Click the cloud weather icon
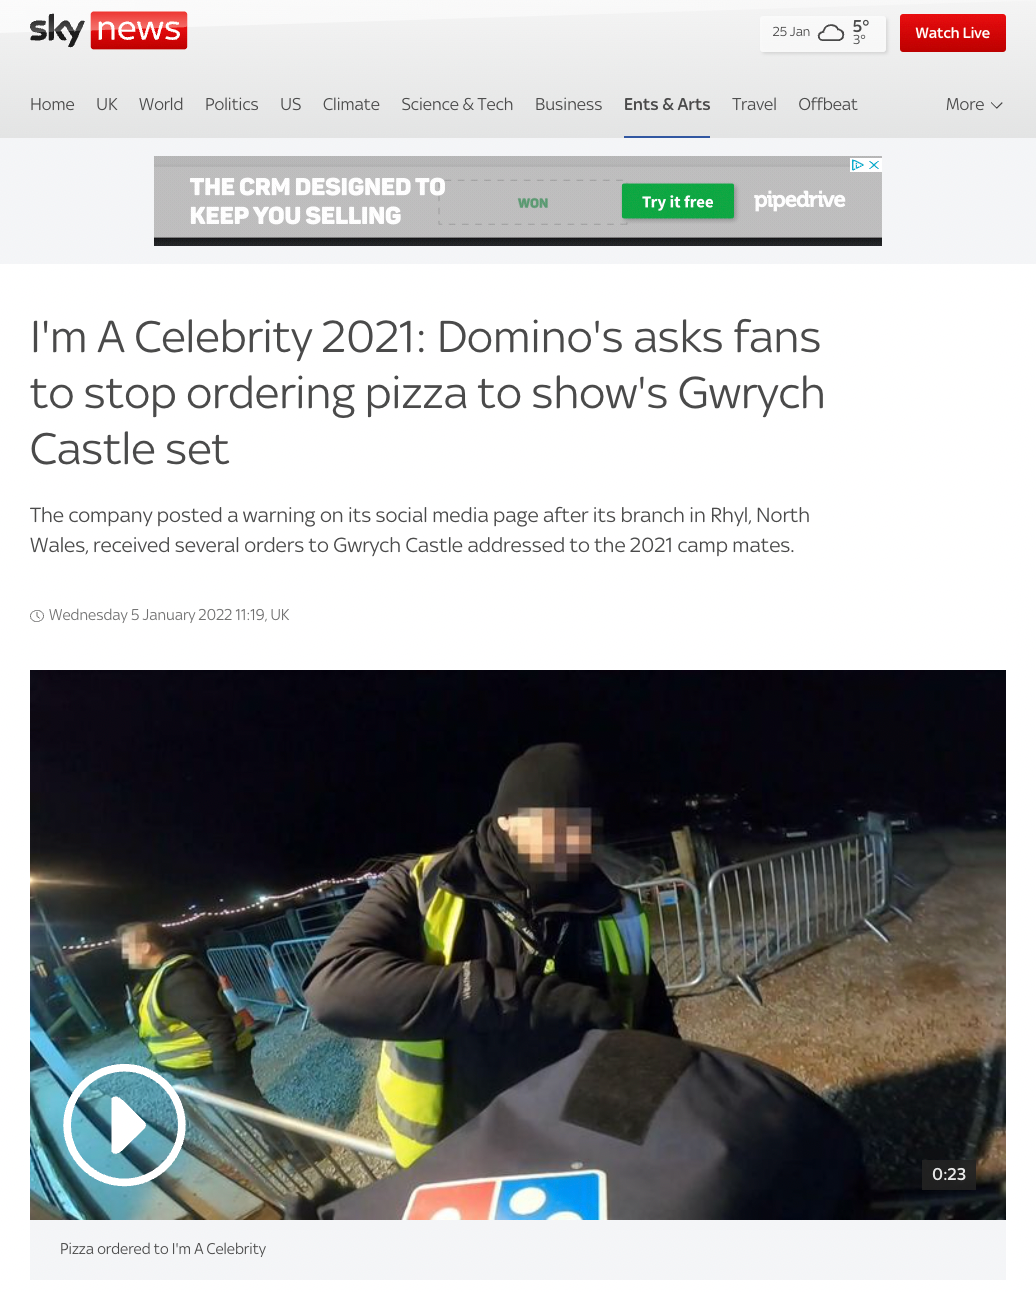This screenshot has height=1292, width=1036. [x=831, y=33]
